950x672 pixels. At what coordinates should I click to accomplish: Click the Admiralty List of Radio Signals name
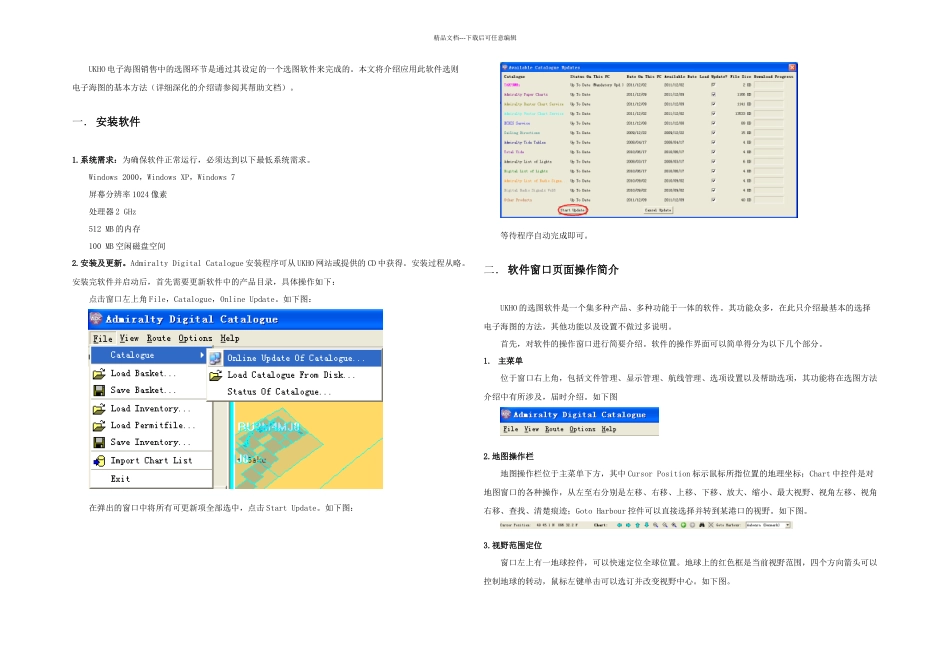pos(533,181)
